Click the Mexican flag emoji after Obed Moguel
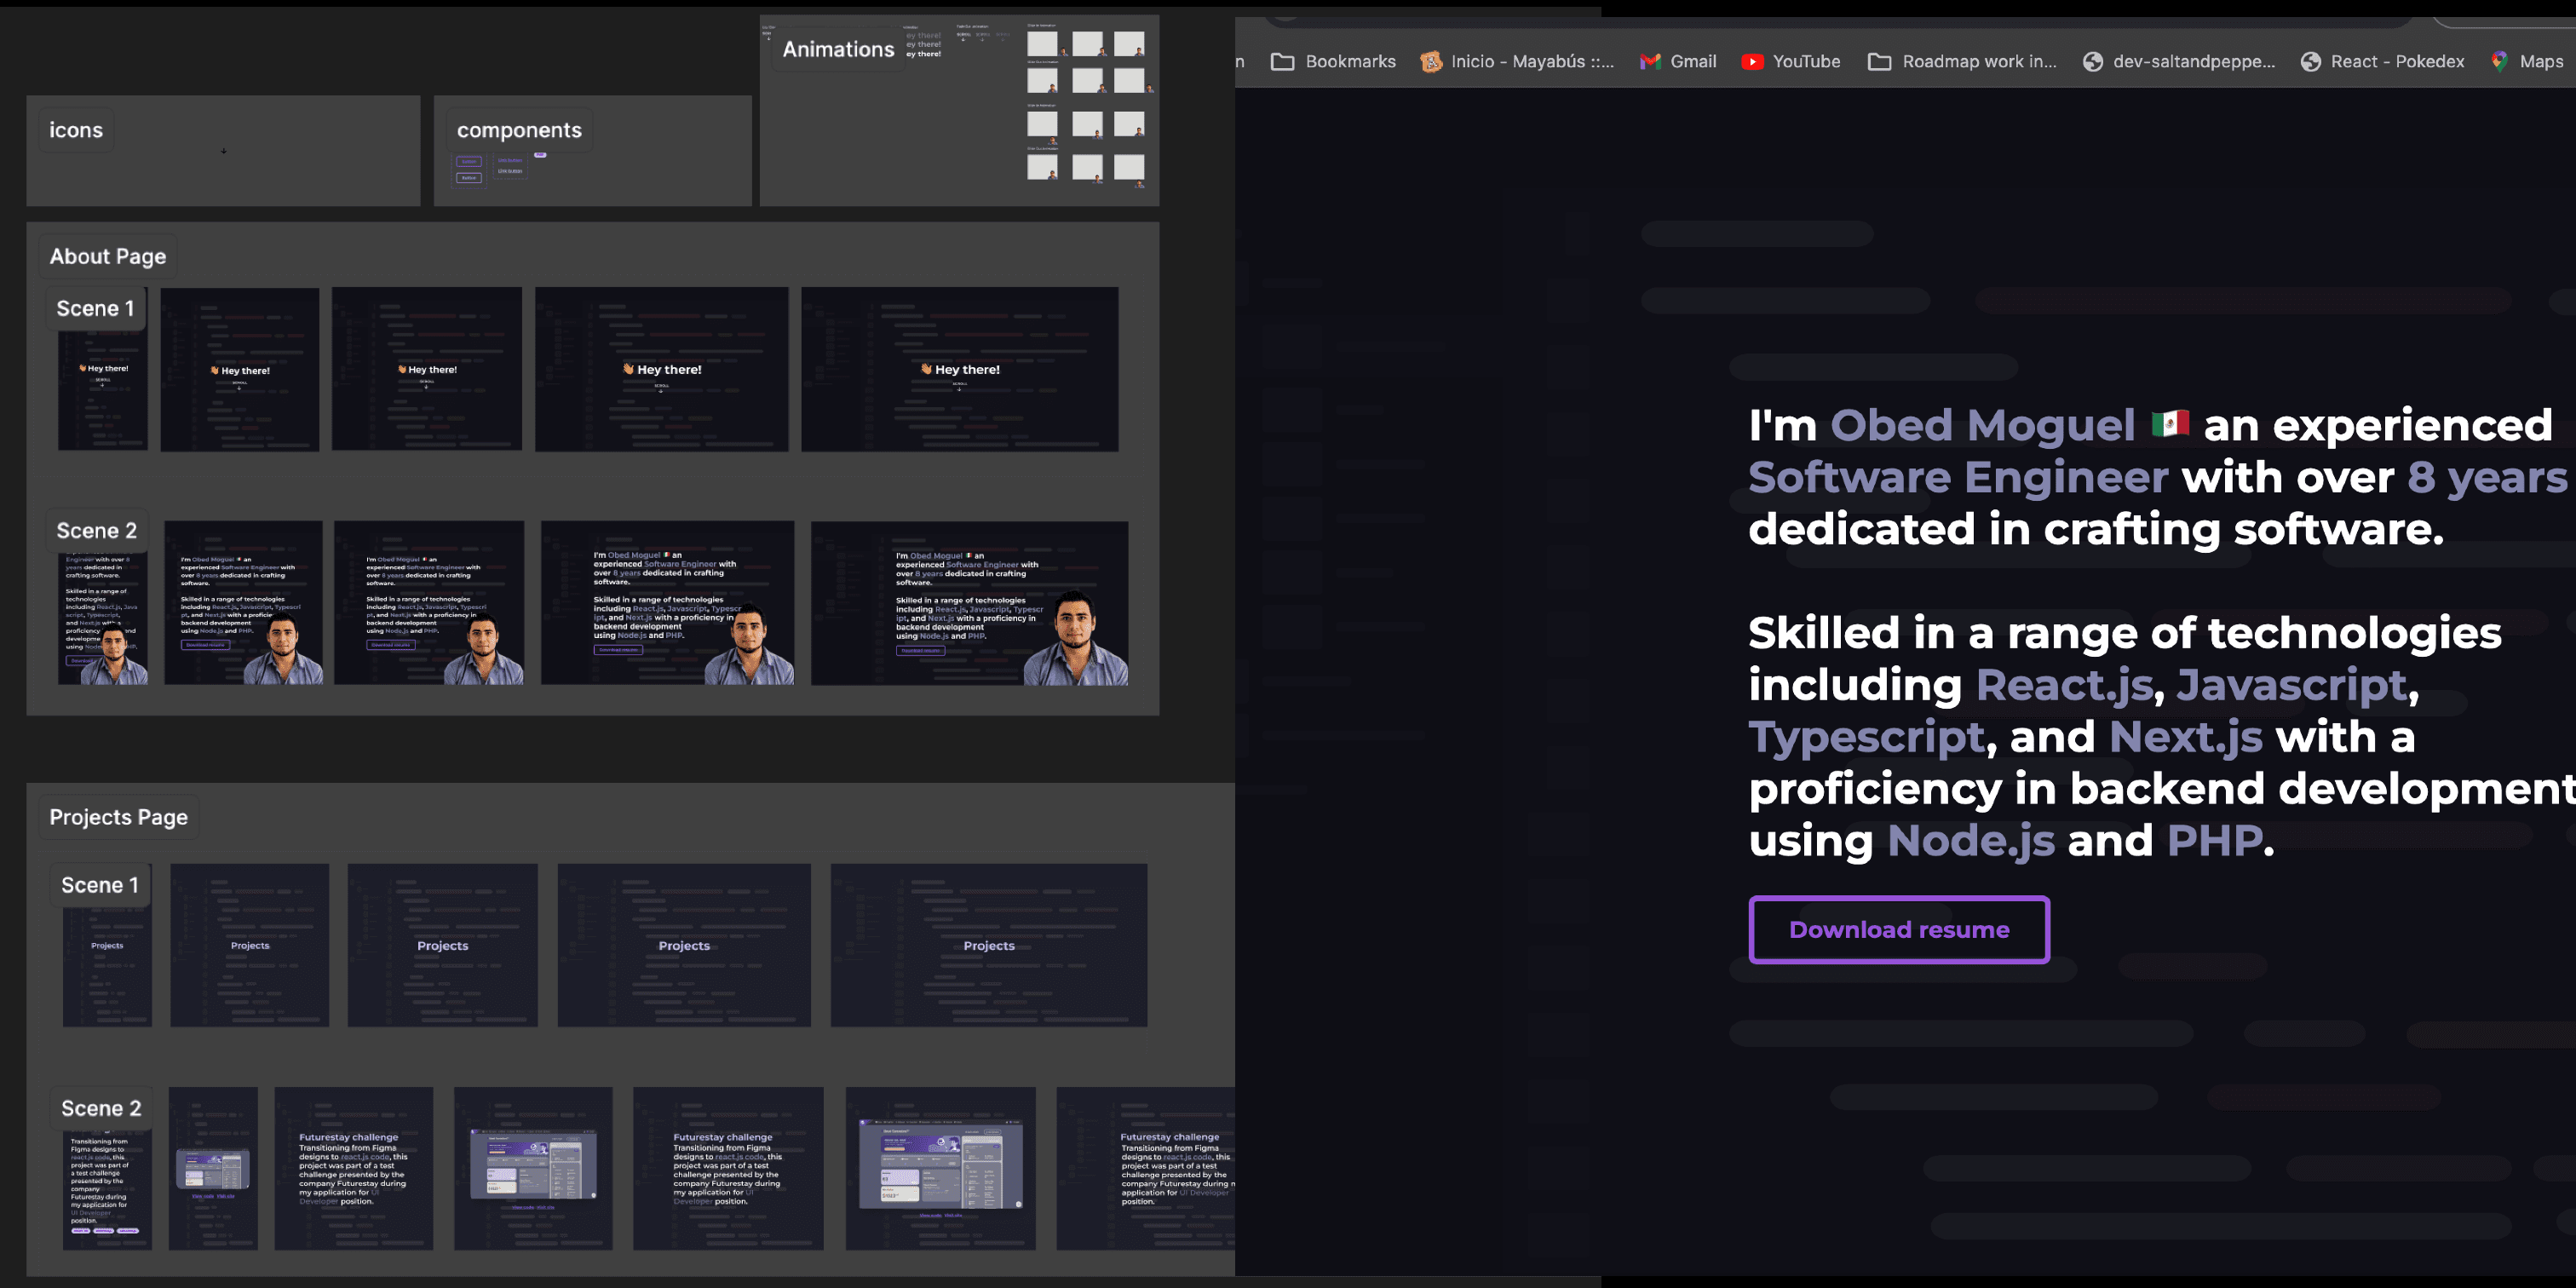This screenshot has width=2576, height=1288. [2169, 424]
